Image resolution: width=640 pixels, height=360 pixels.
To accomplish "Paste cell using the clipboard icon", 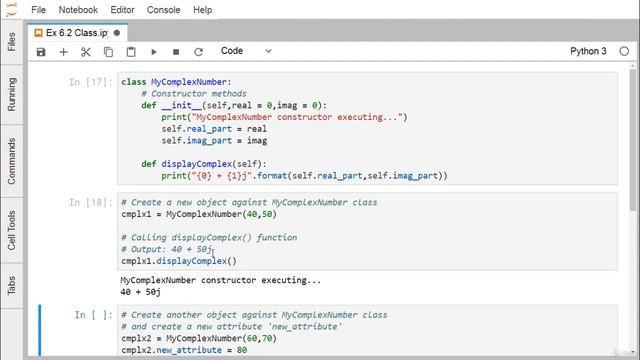I will point(131,52).
